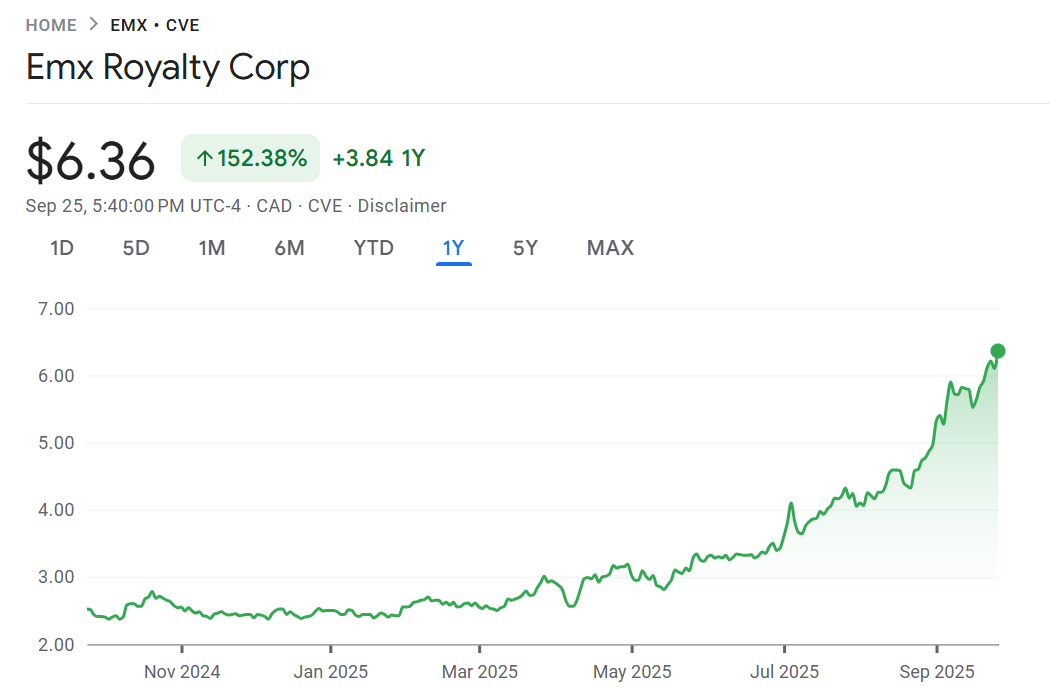Click the HOME breadcrumb link
Viewport: 1050px width, 699px height.
coord(51,25)
